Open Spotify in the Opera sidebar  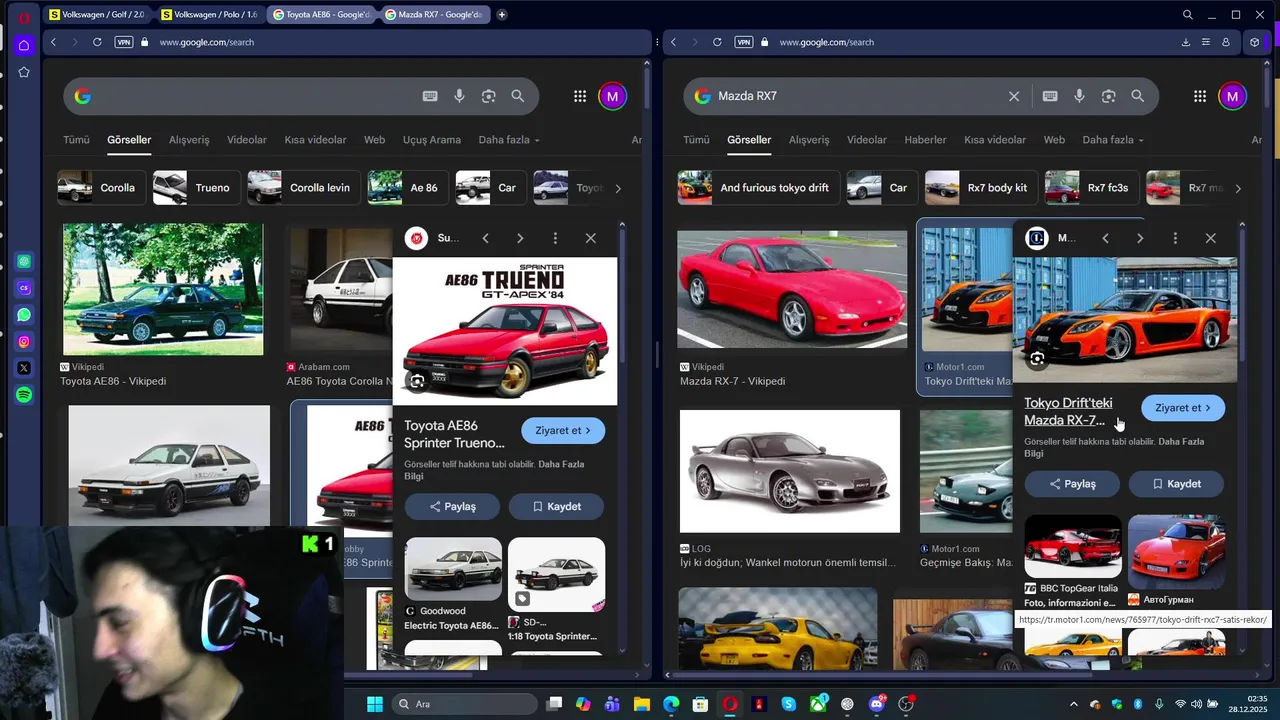[24, 395]
